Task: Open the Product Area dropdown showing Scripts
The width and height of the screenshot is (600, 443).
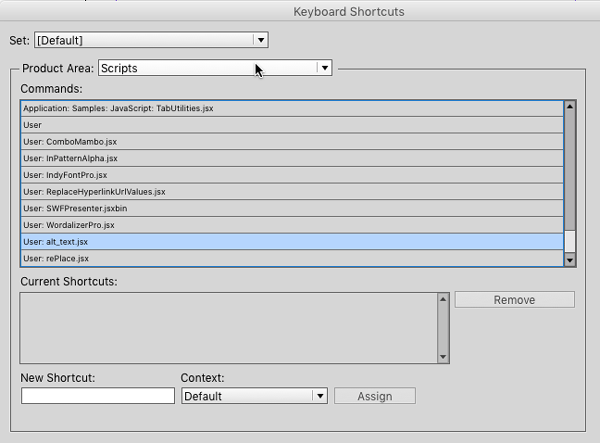Action: point(215,68)
